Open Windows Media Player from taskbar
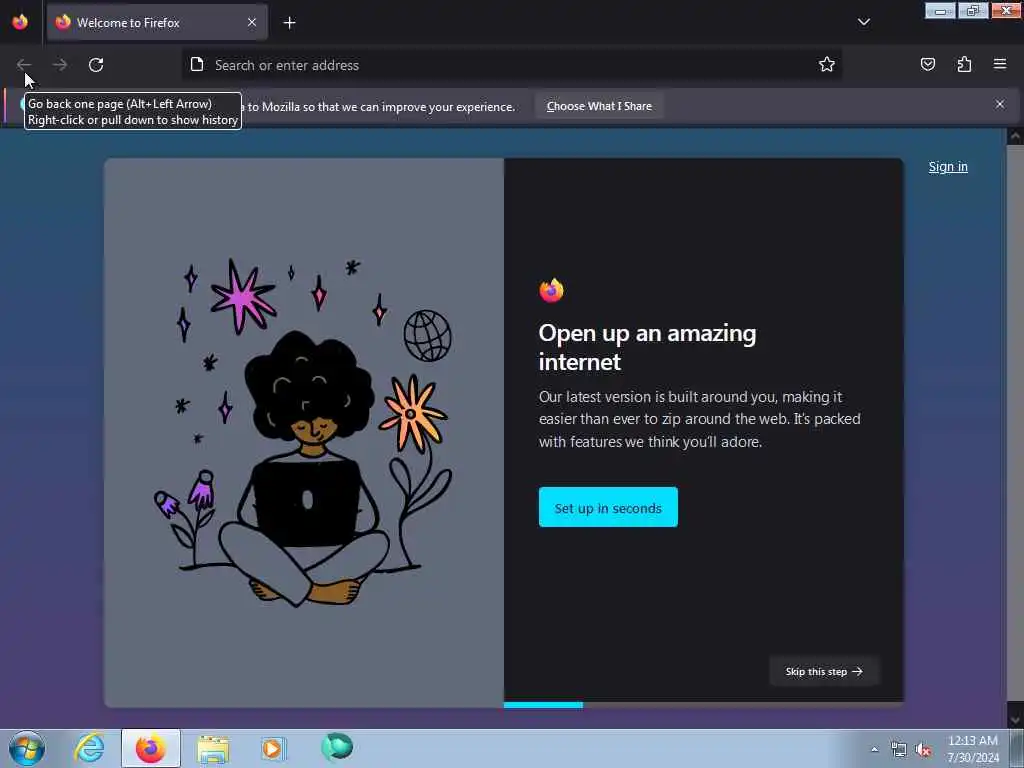Viewport: 1024px width, 768px height. tap(273, 748)
